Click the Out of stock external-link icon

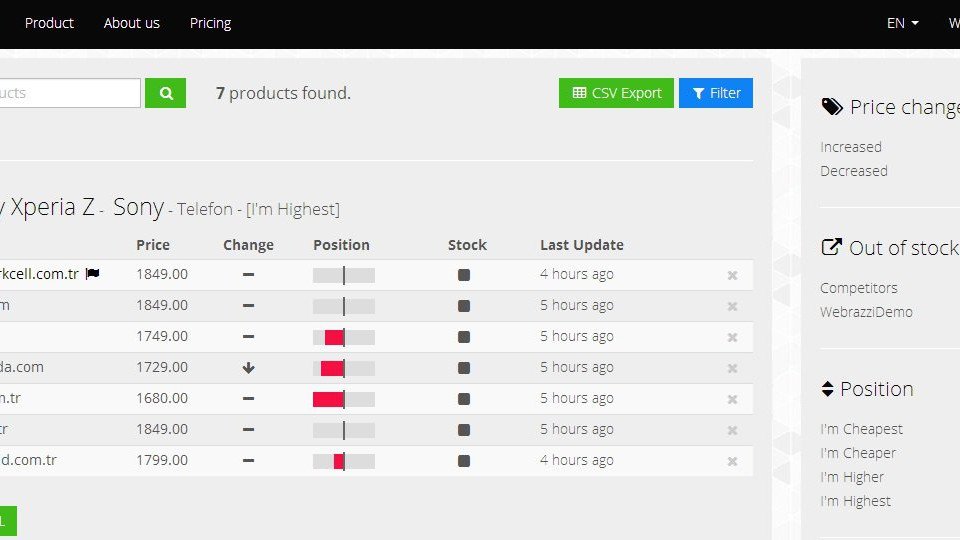coord(831,248)
